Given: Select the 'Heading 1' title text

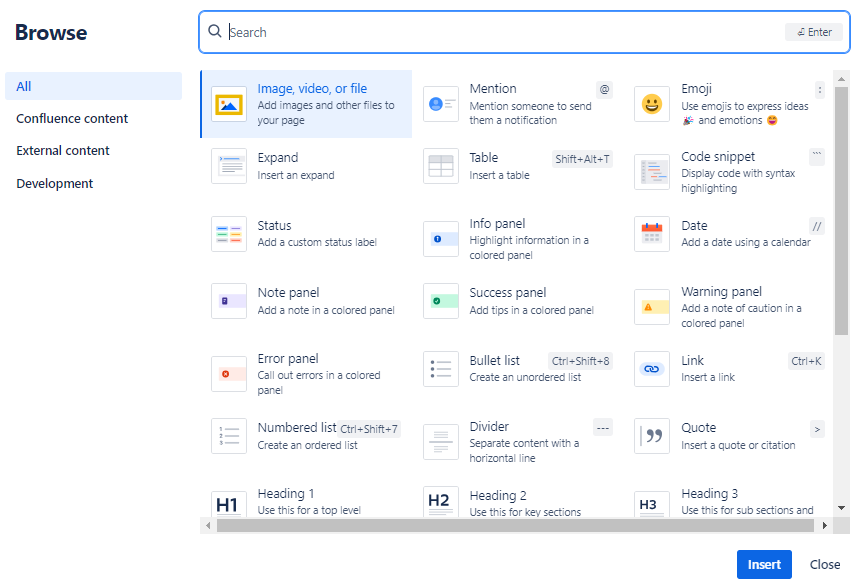Looking at the screenshot, I should tap(286, 494).
